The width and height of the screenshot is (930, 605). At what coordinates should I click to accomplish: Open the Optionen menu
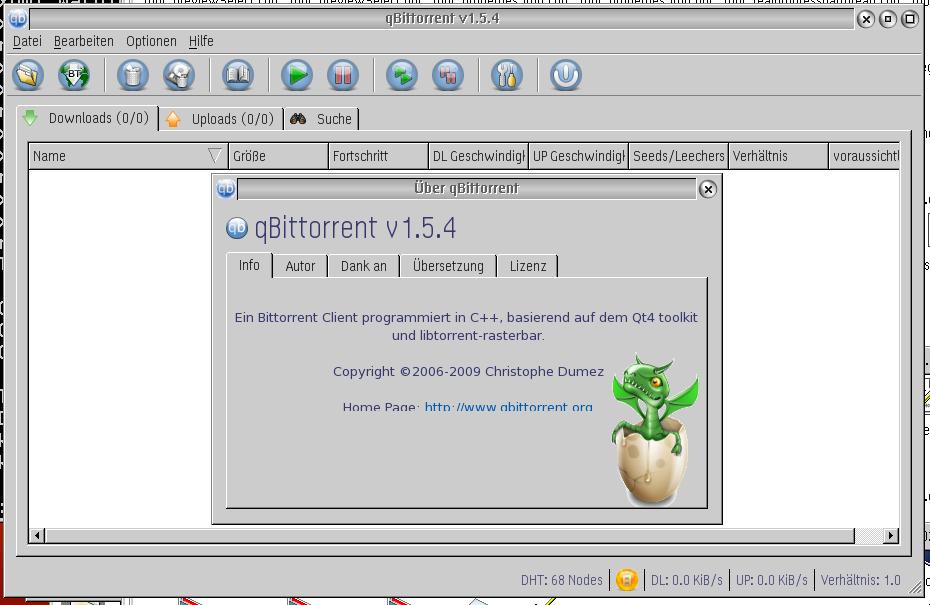pyautogui.click(x=151, y=41)
